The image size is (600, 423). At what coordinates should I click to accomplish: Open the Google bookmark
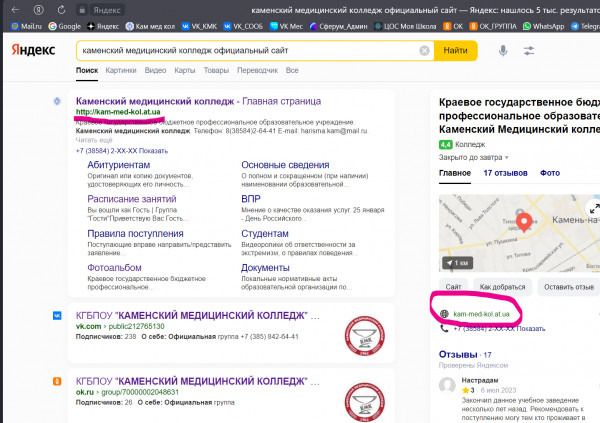(x=64, y=26)
